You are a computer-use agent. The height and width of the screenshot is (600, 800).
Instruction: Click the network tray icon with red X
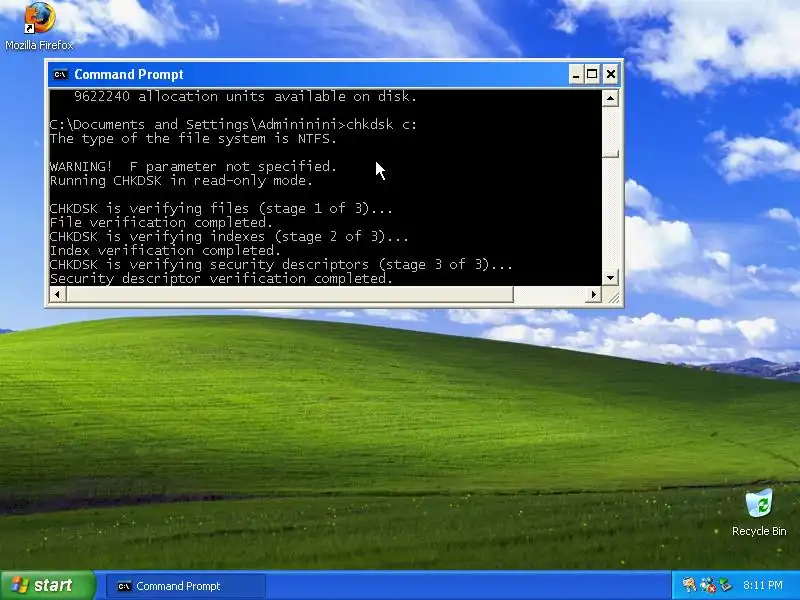tap(708, 585)
